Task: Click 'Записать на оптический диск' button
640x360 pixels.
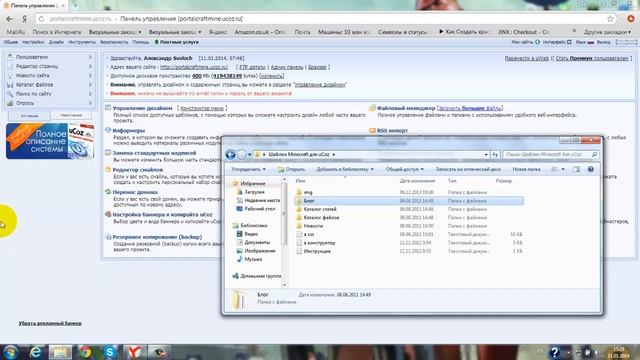Action: (x=468, y=169)
